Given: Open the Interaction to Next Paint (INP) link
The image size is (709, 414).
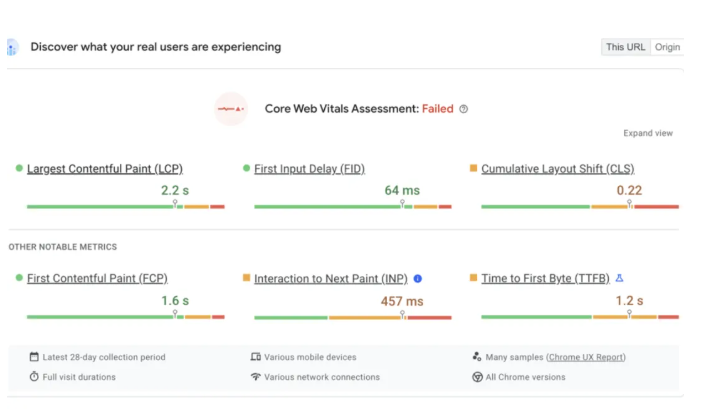Looking at the screenshot, I should 331,279.
